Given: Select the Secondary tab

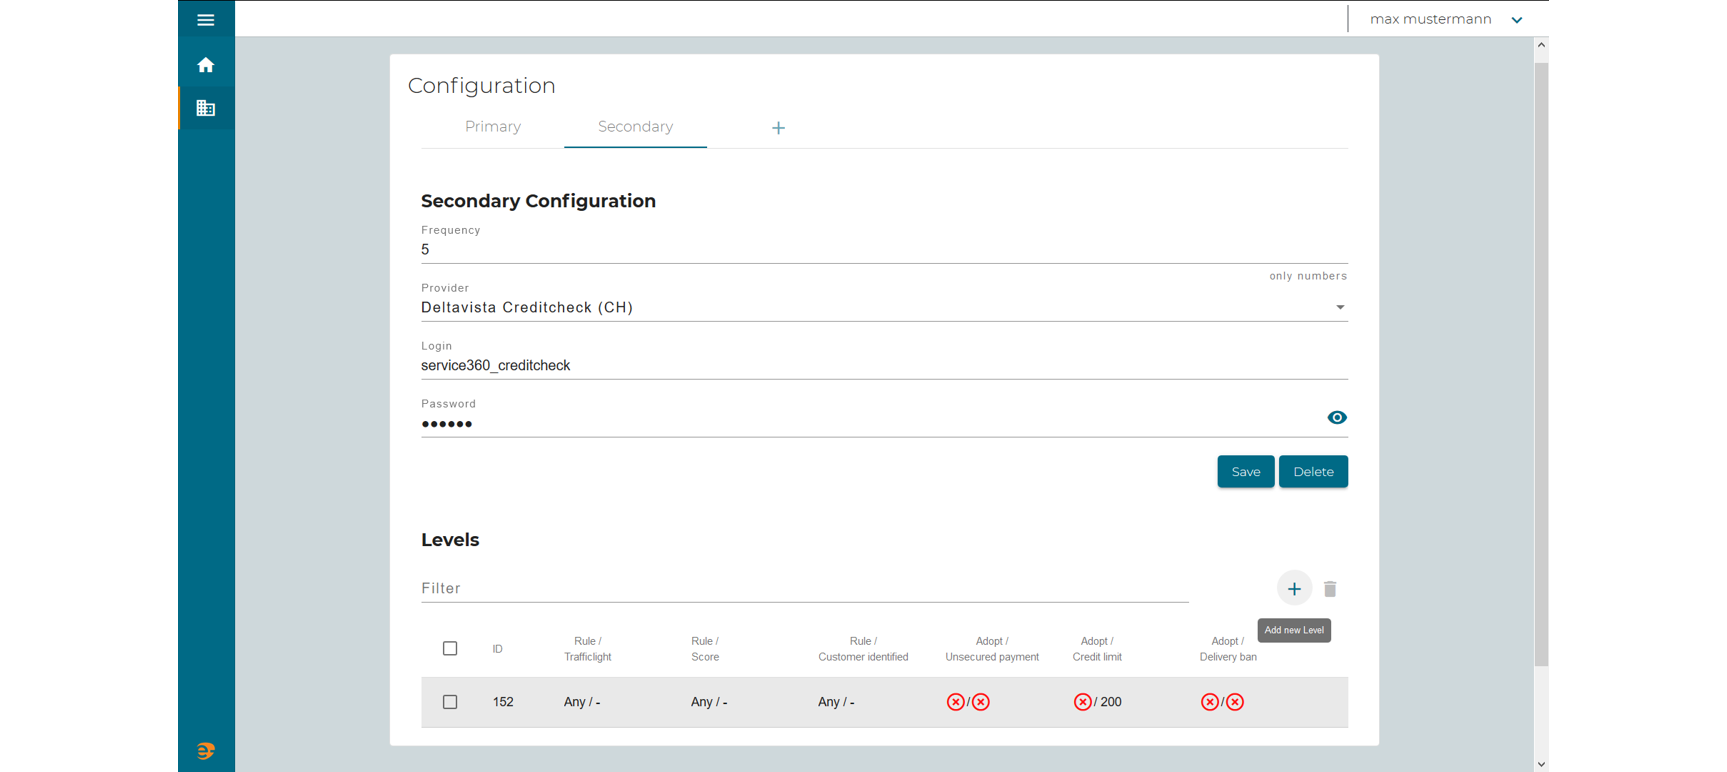Looking at the screenshot, I should (635, 127).
